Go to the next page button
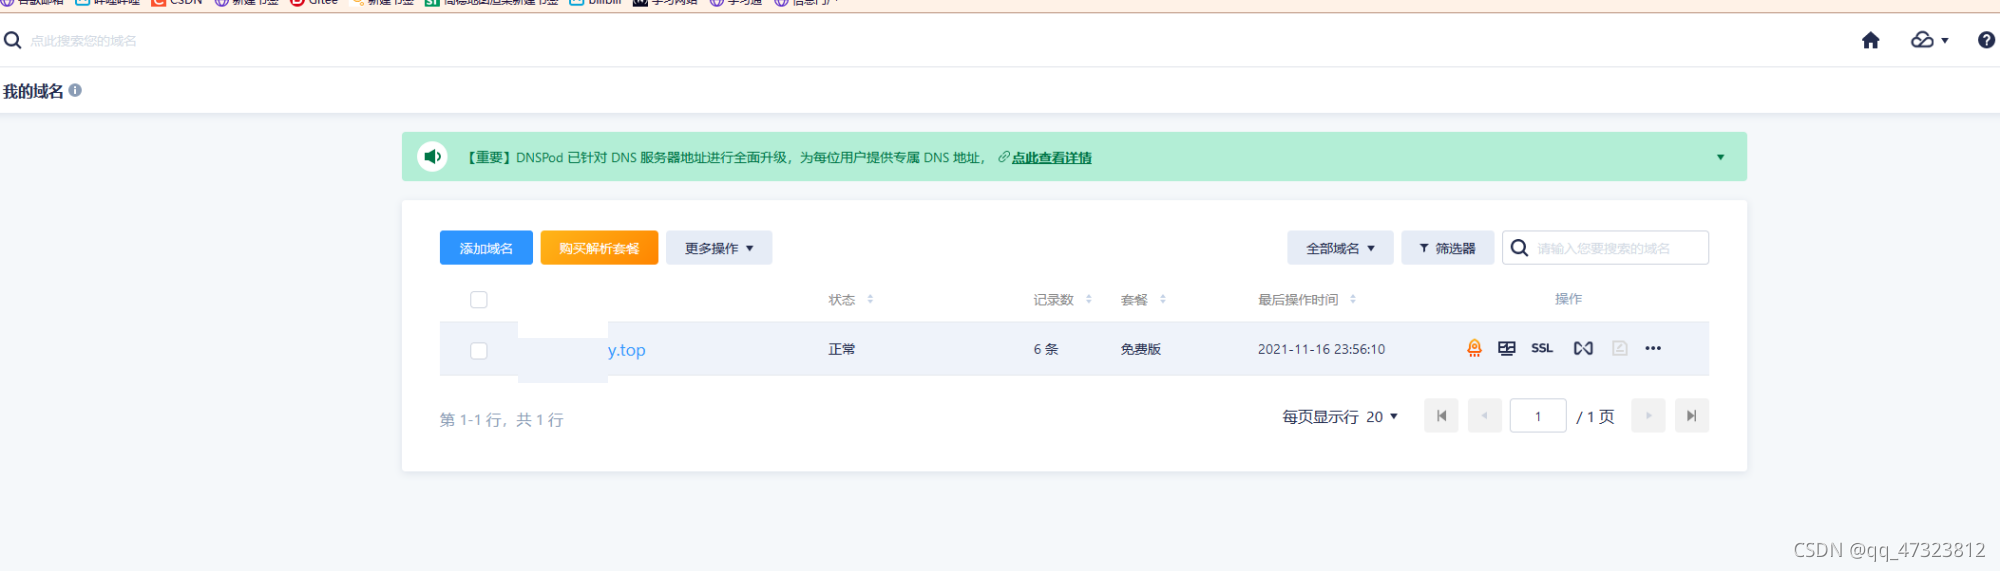The image size is (2000, 571). [x=1648, y=416]
